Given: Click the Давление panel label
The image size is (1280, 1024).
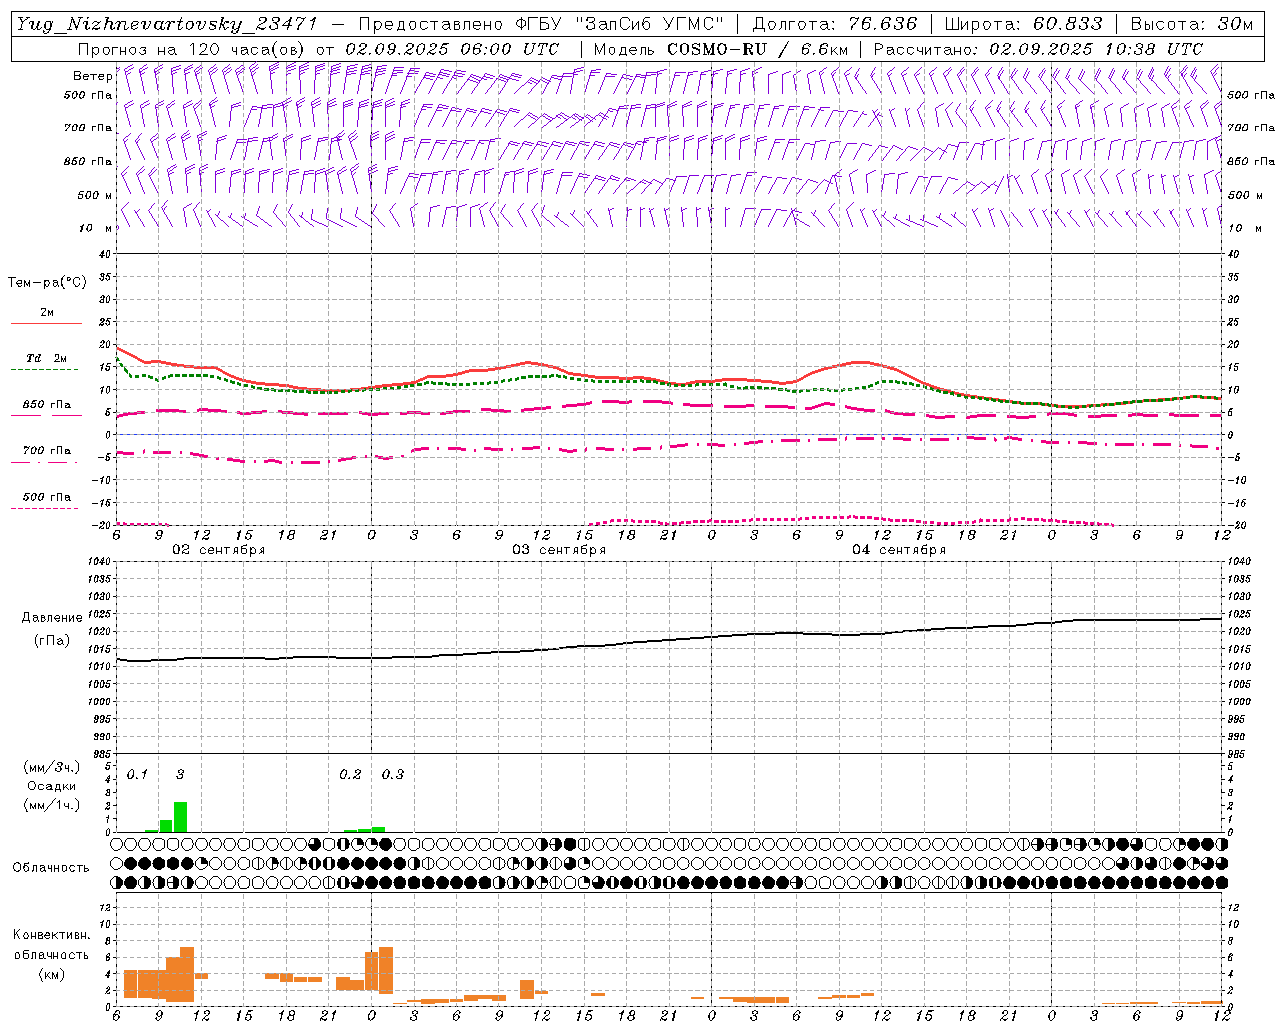Looking at the screenshot, I should tap(52, 618).
